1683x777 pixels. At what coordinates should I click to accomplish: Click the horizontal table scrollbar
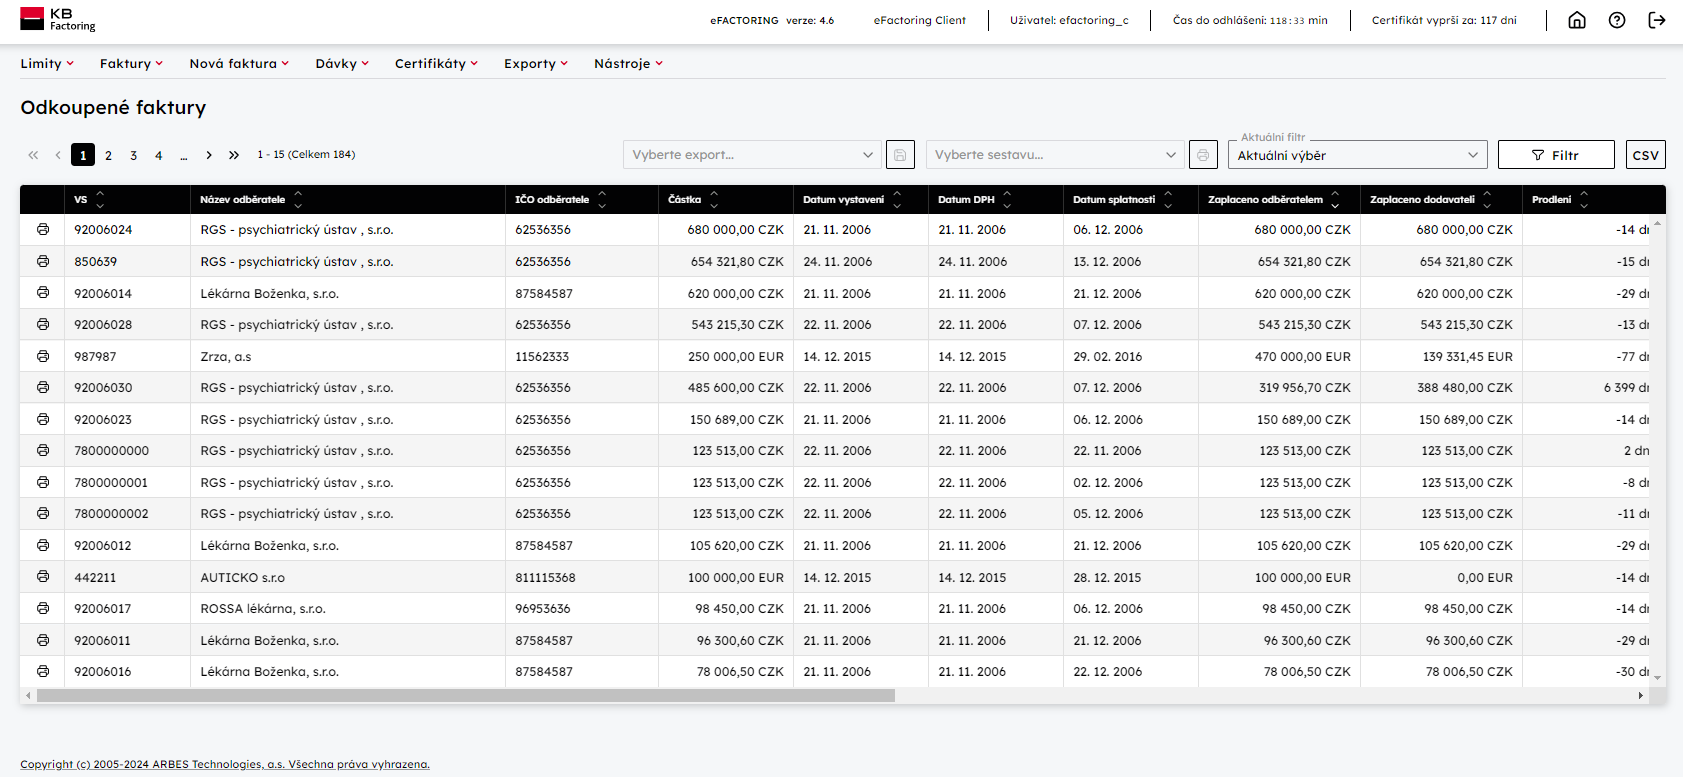click(x=466, y=695)
